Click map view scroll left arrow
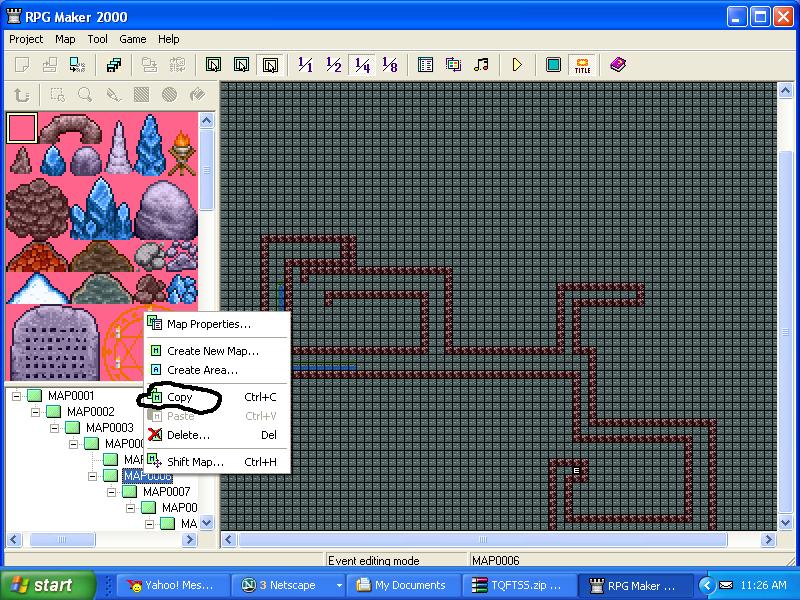This screenshot has height=600, width=800. tap(229, 540)
